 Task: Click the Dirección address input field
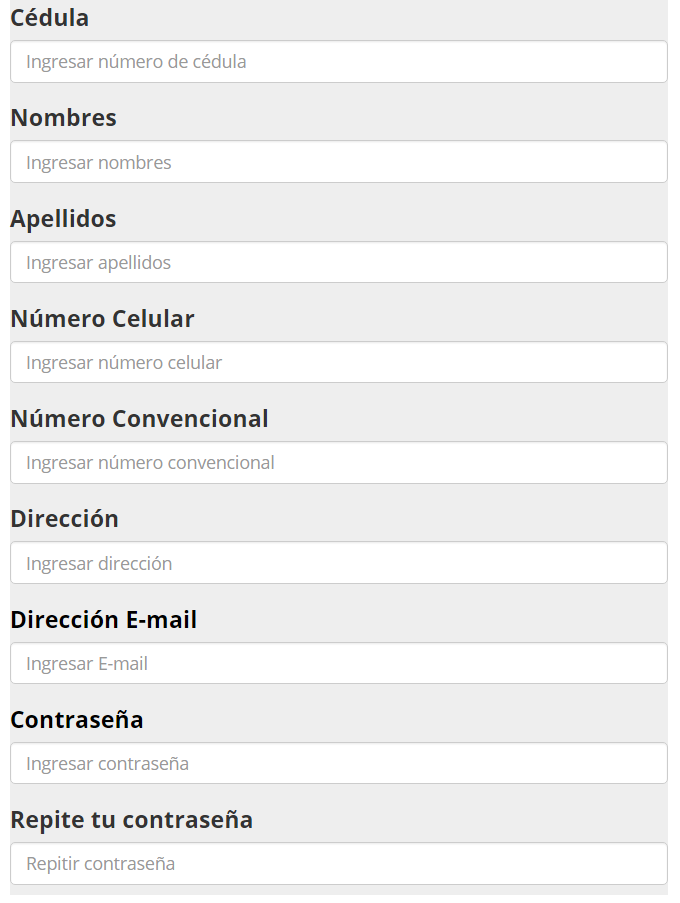[x=338, y=563]
